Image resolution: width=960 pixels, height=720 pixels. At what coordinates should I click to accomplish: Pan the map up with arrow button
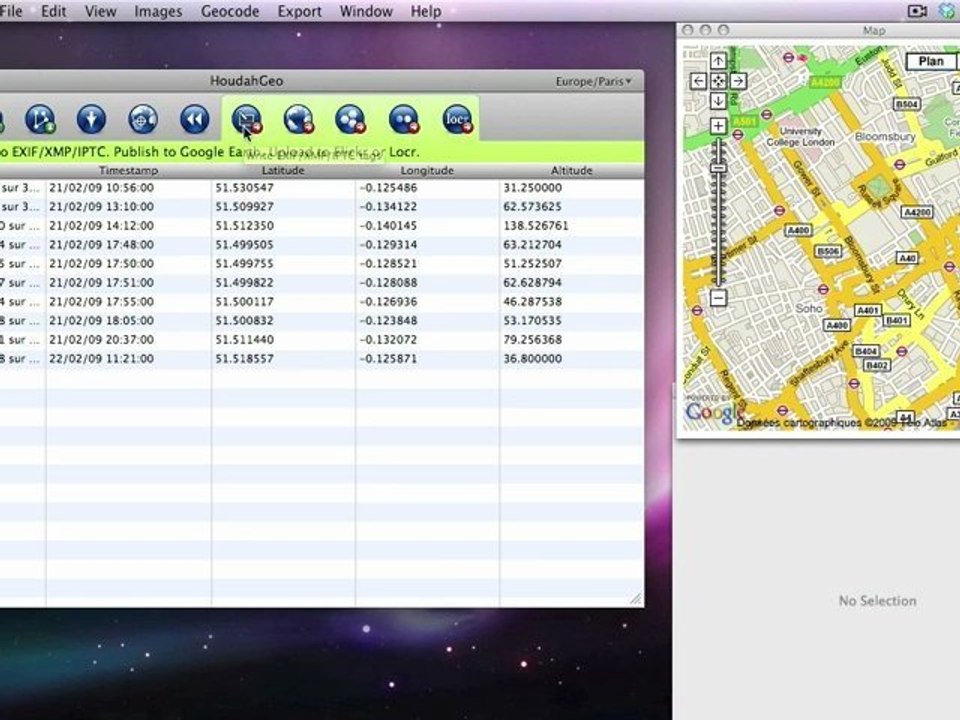tap(718, 61)
